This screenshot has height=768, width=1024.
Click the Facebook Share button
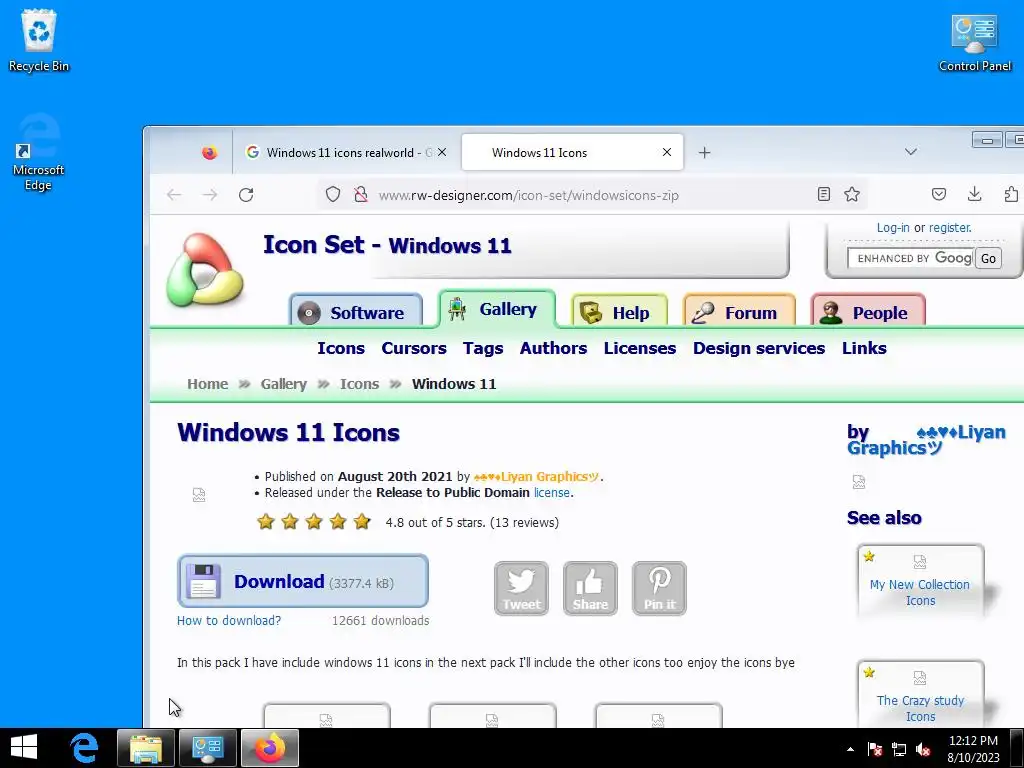[590, 588]
